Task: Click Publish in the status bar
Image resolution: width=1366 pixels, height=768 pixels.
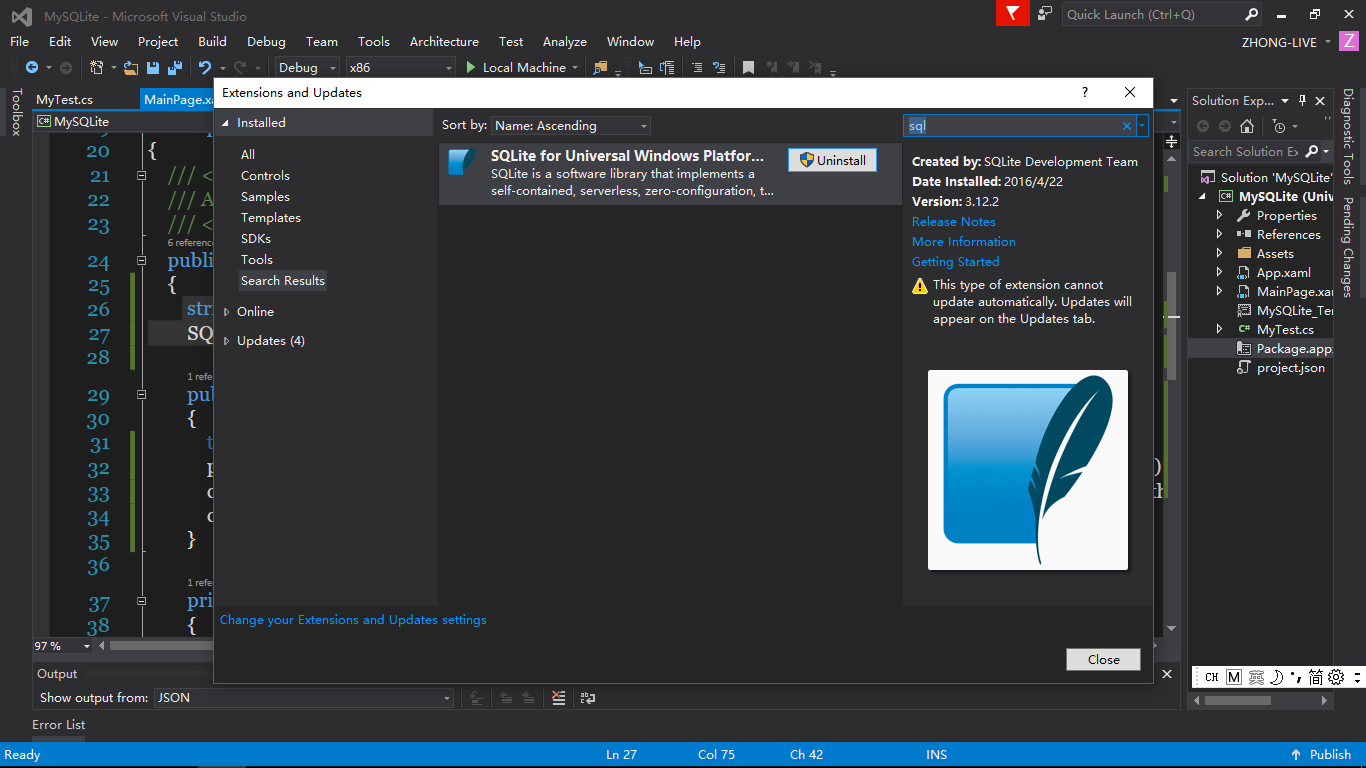Action: tap(1330, 755)
